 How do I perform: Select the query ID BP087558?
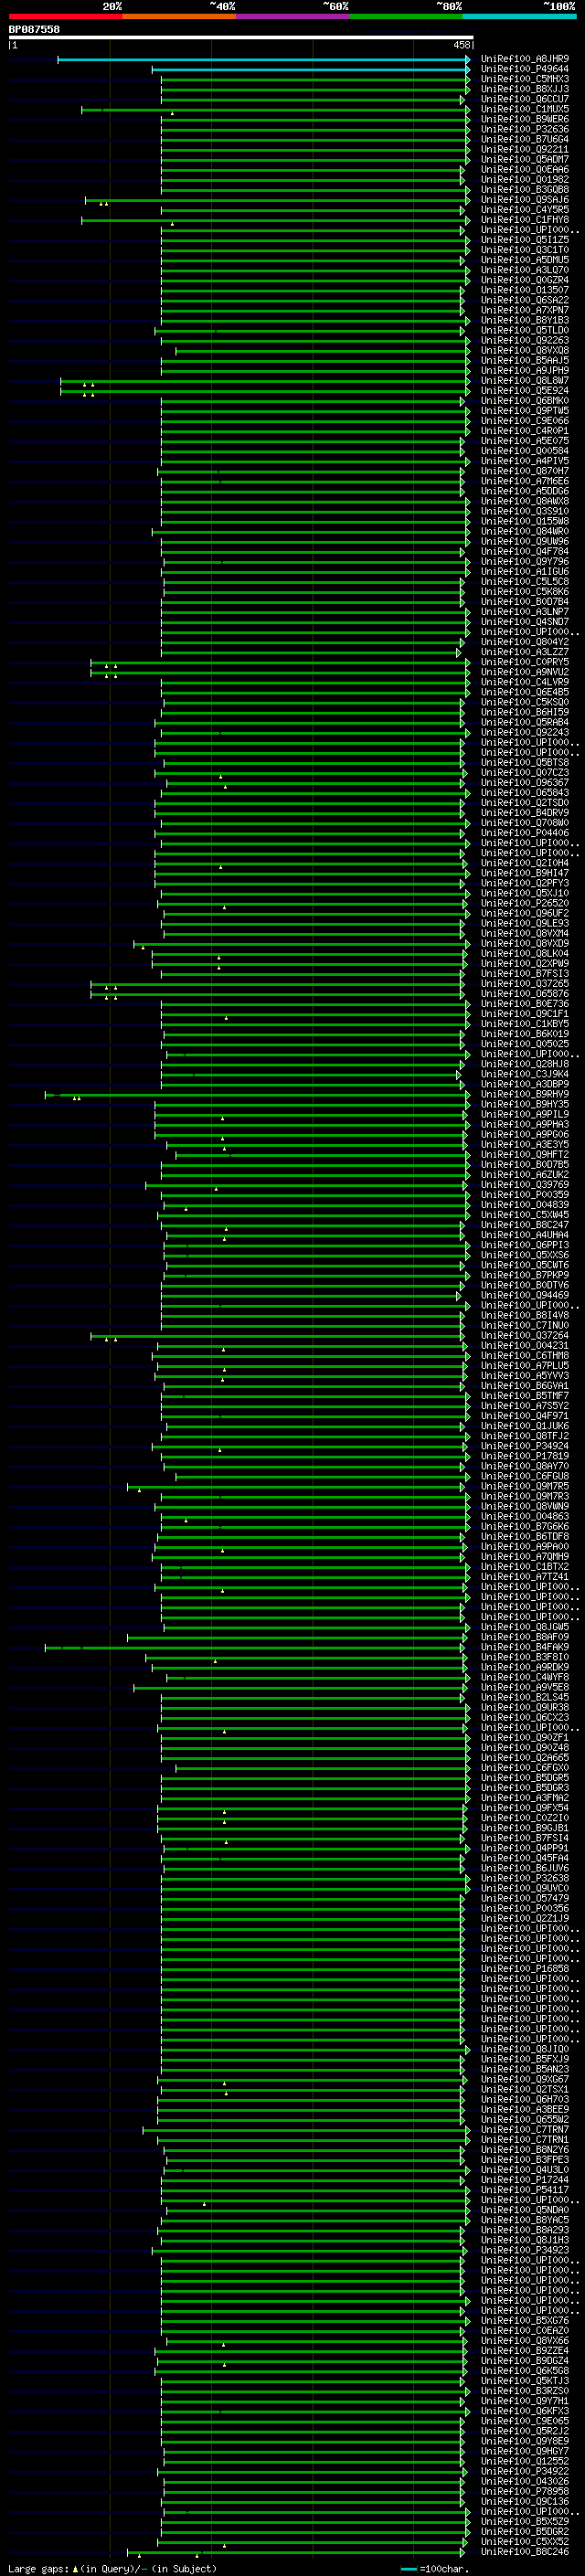[34, 29]
